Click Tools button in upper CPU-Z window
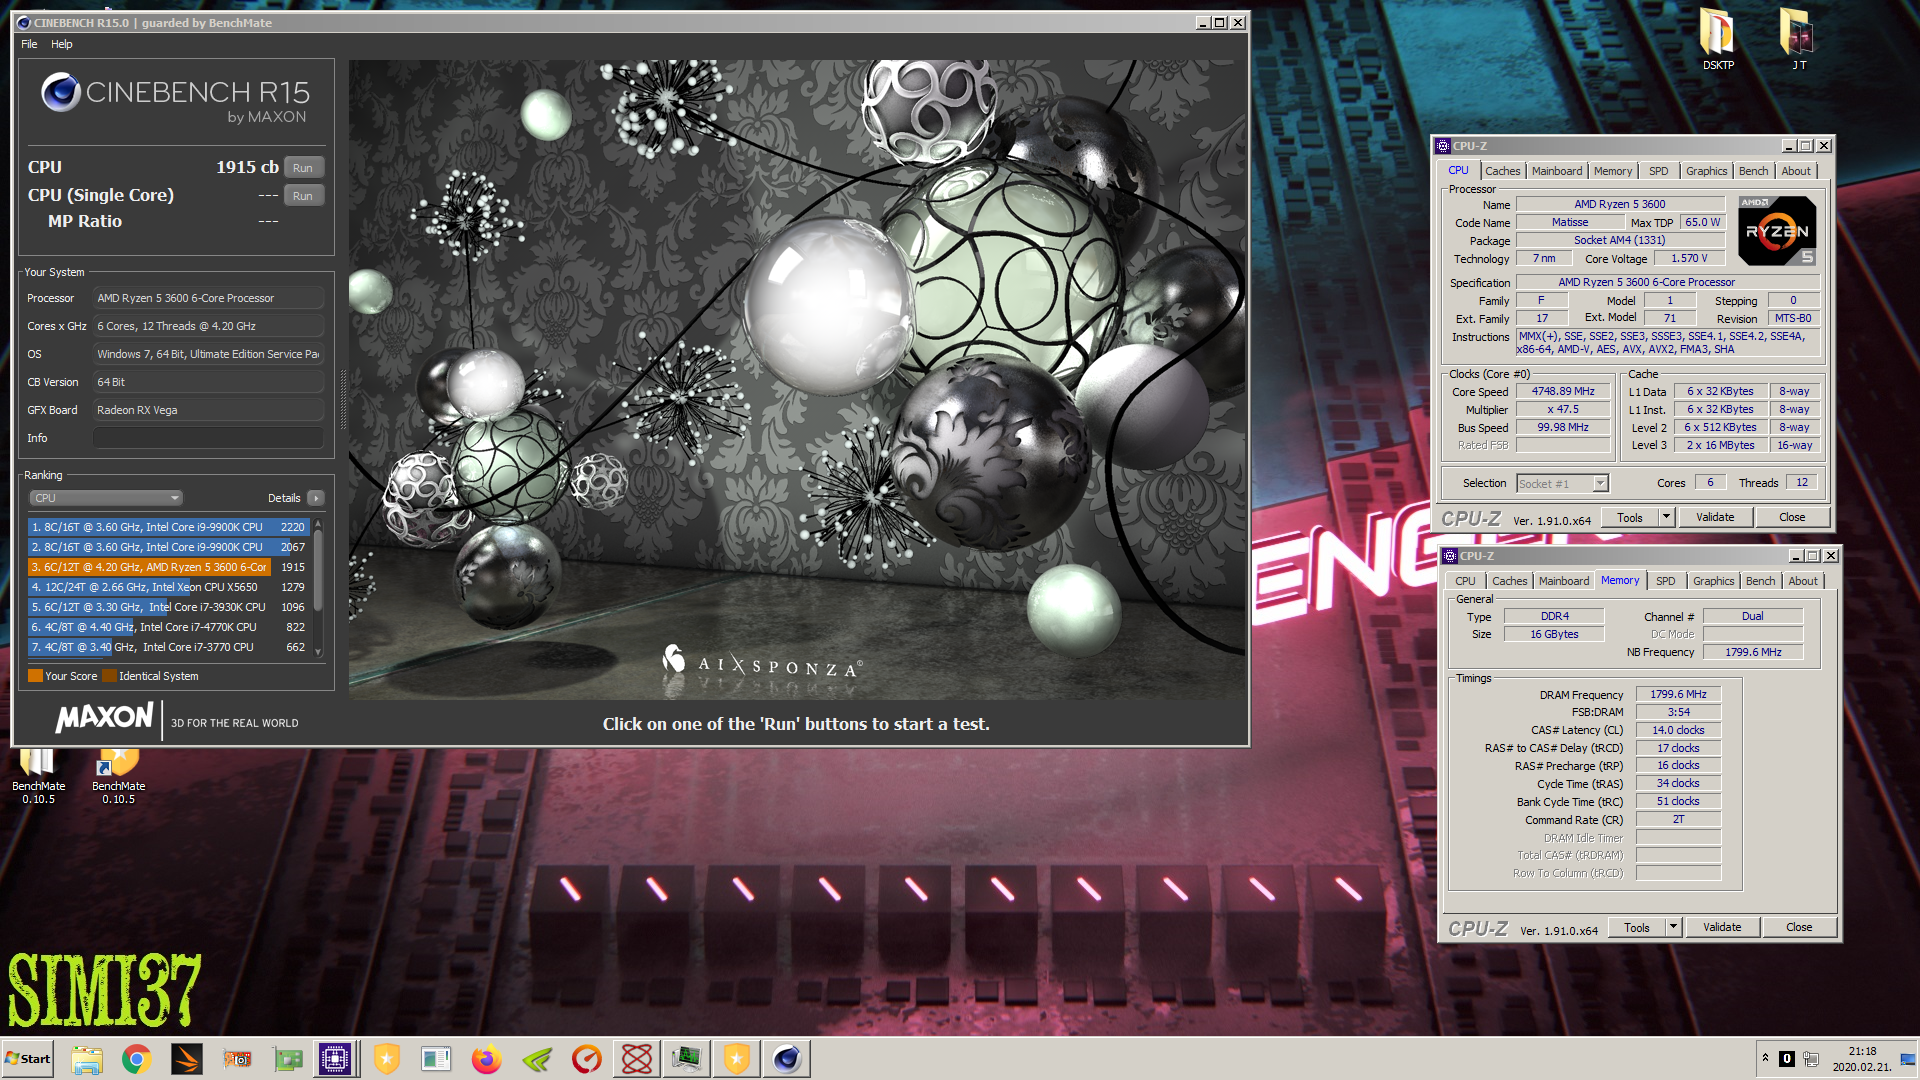This screenshot has width=1920, height=1080. click(1630, 518)
